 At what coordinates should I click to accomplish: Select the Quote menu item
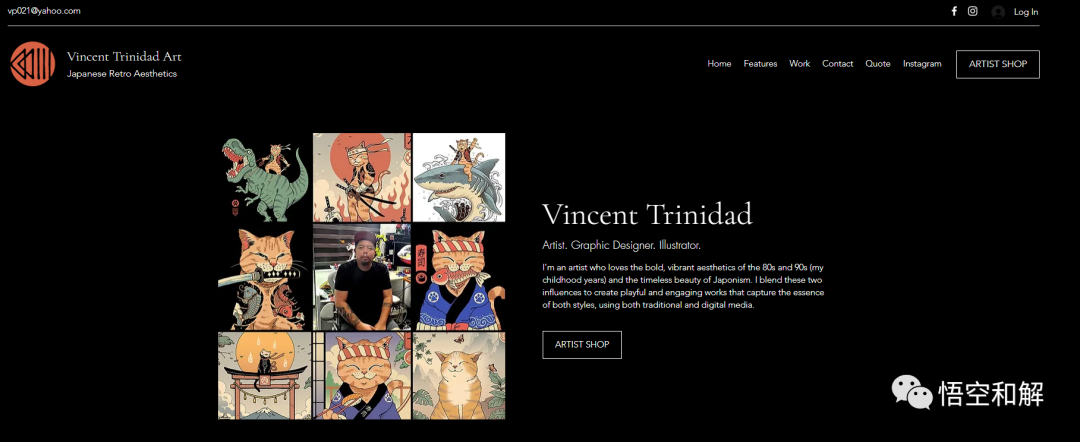point(878,64)
